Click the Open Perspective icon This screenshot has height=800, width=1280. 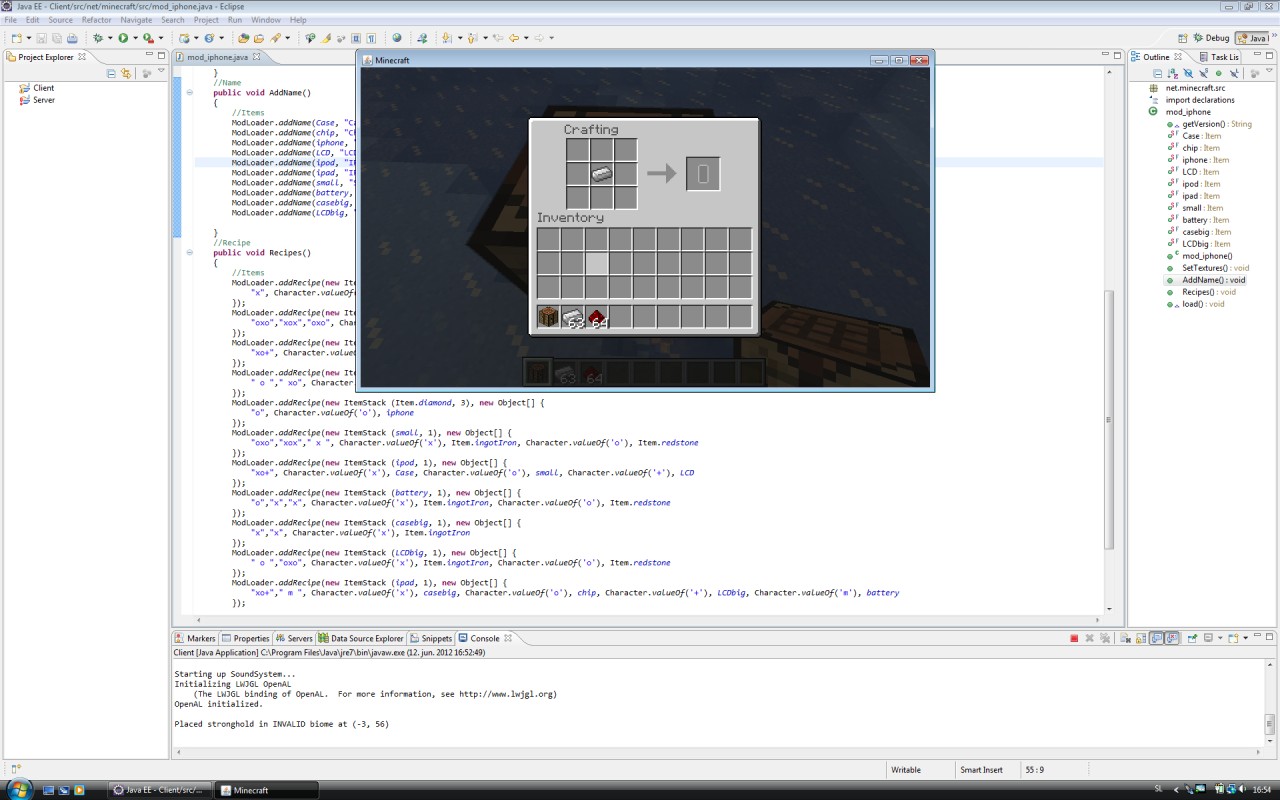pyautogui.click(x=1181, y=38)
